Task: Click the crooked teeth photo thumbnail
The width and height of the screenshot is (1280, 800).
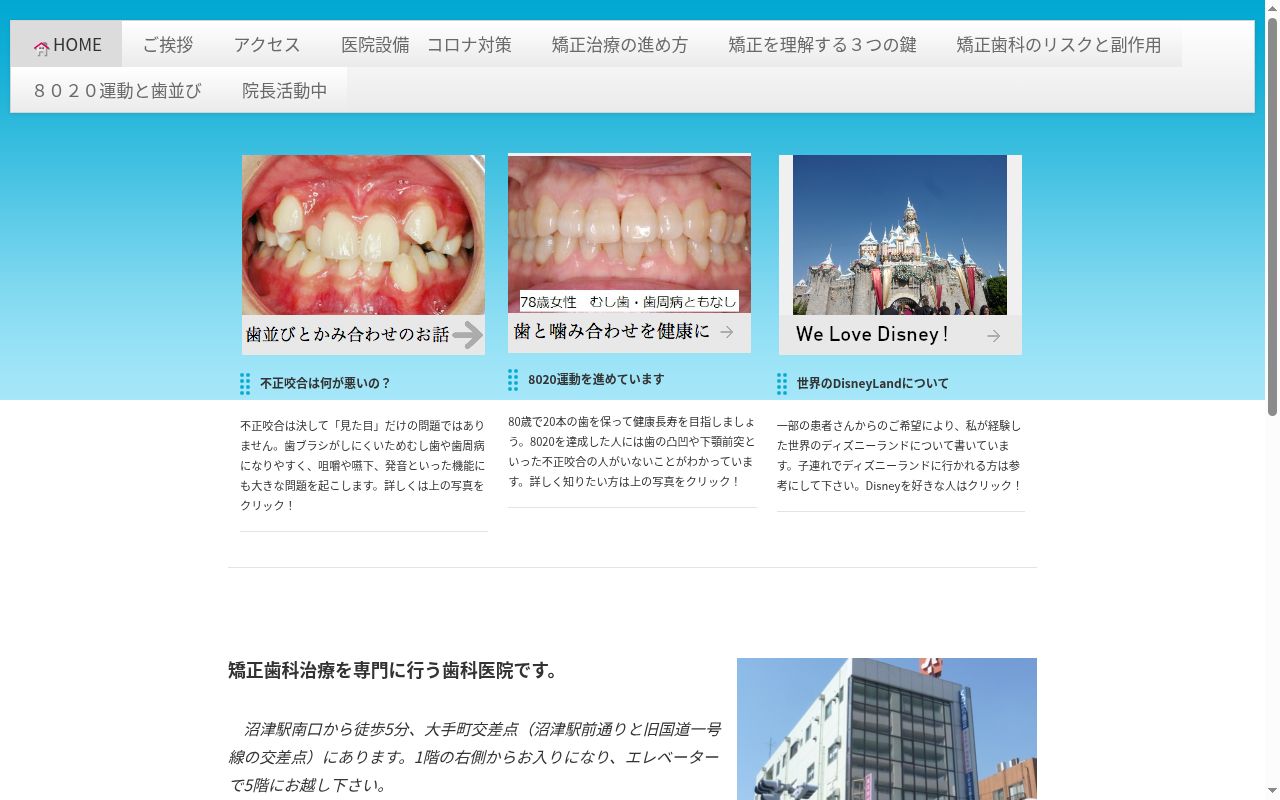Action: pyautogui.click(x=363, y=235)
